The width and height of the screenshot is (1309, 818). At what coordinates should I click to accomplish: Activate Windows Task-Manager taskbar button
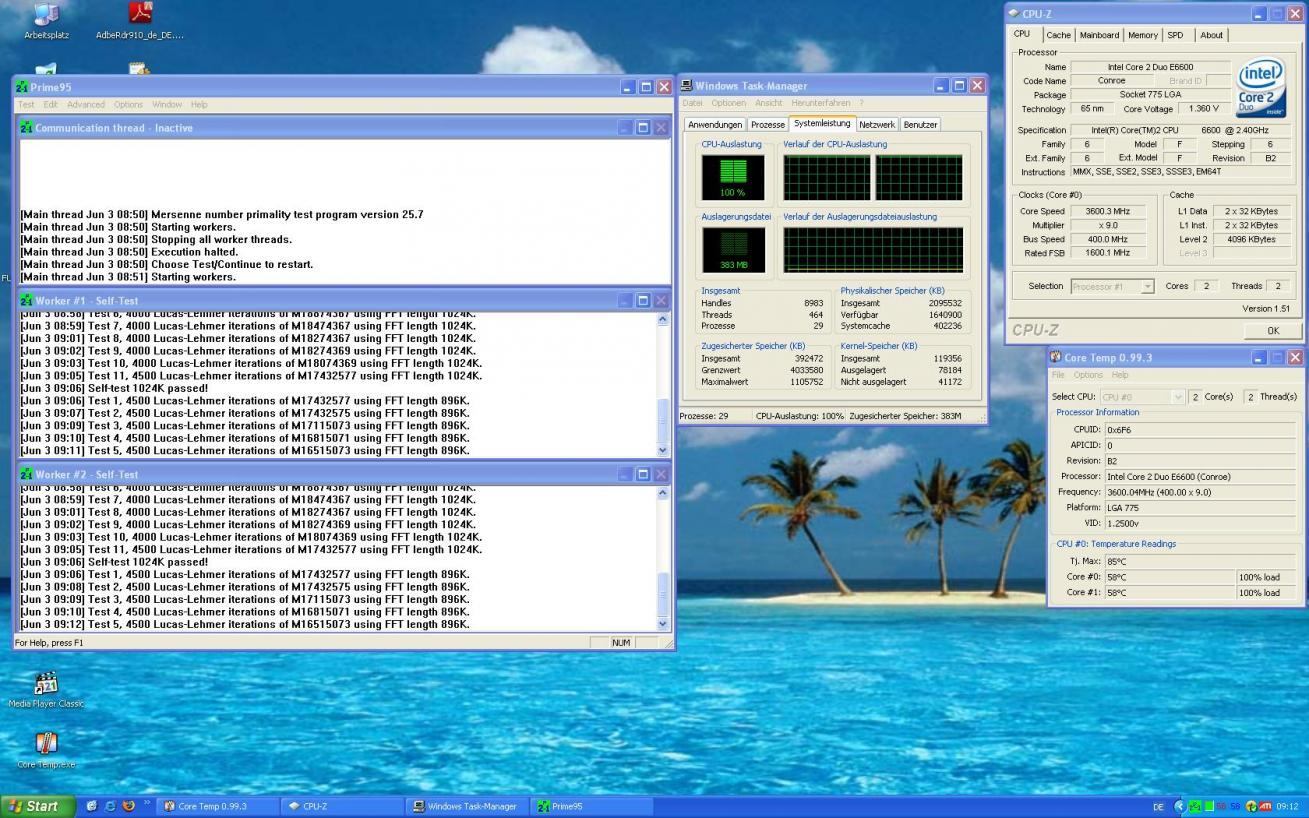pyautogui.click(x=468, y=806)
